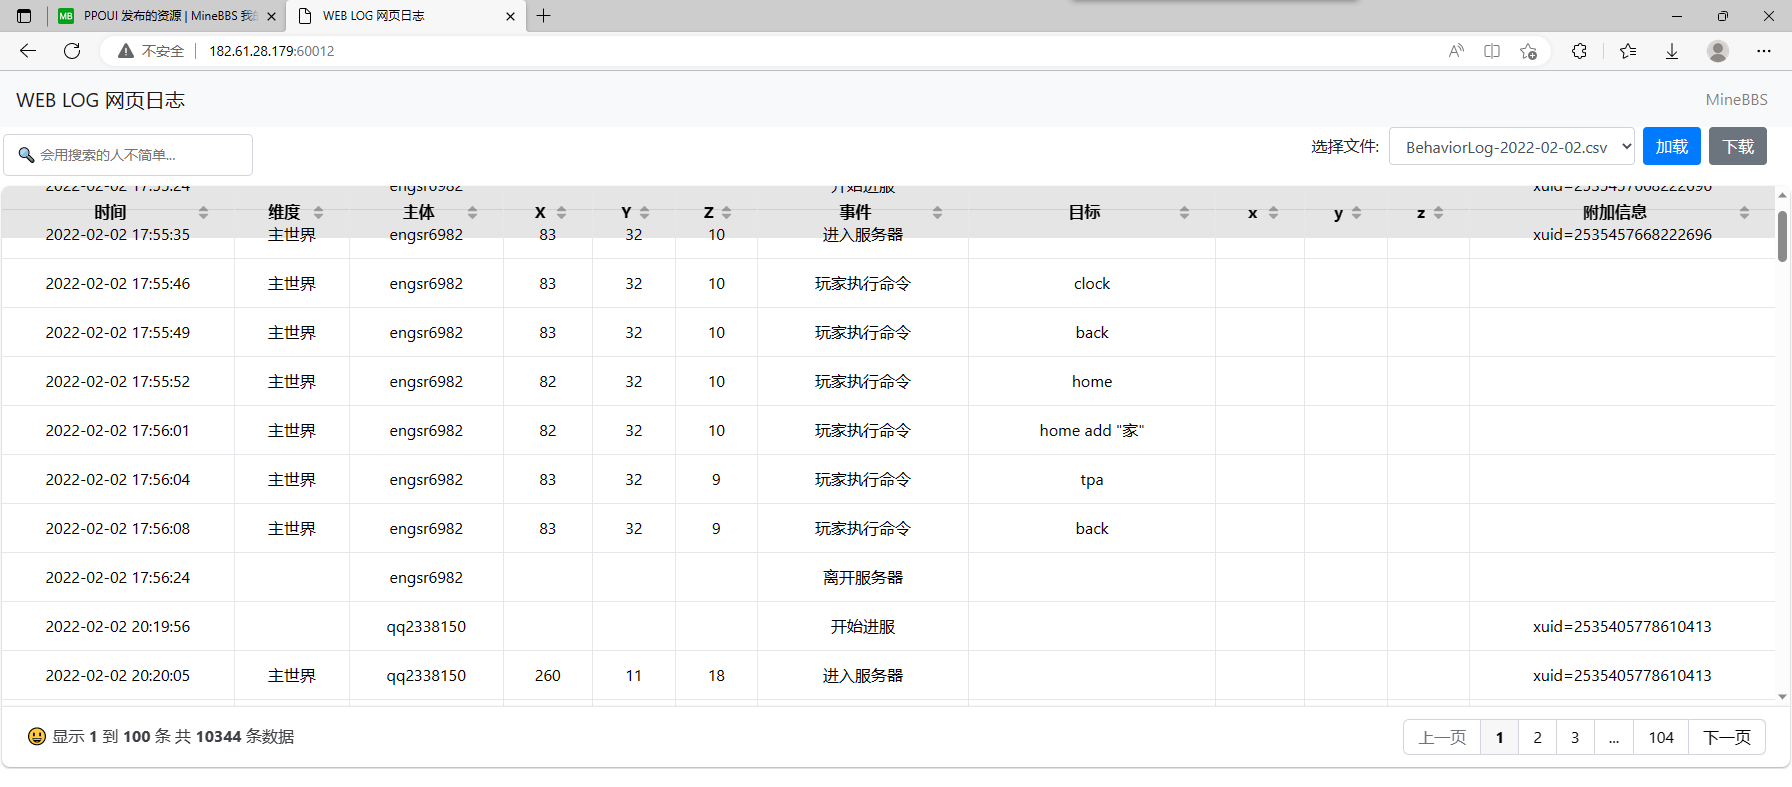
Task: Sort by lowercase y target column
Action: point(1356,212)
